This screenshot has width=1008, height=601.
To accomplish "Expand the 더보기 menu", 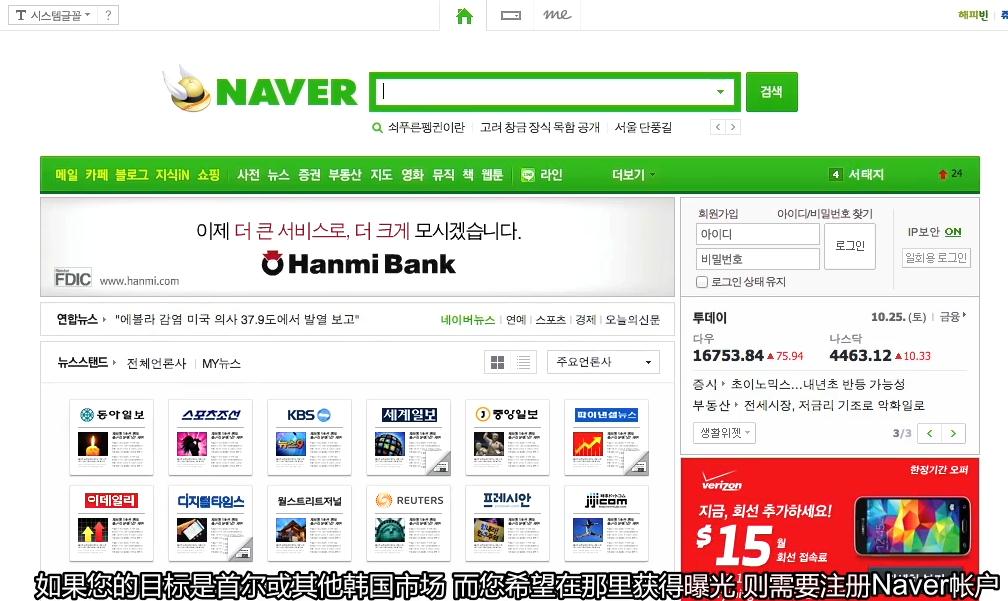I will point(633,175).
